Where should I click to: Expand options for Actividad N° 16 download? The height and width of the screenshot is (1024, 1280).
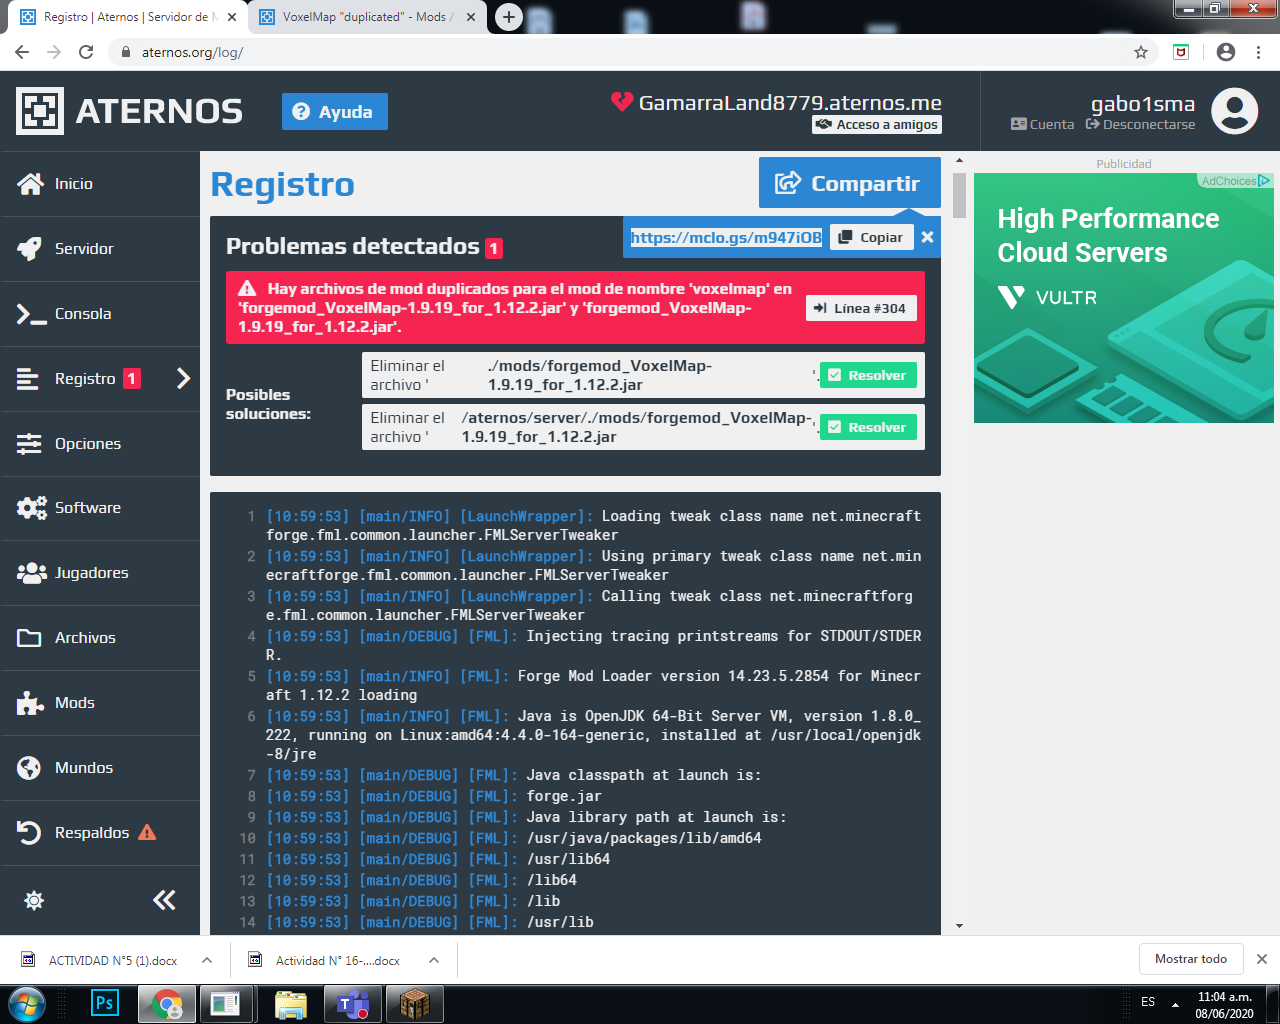(x=434, y=960)
